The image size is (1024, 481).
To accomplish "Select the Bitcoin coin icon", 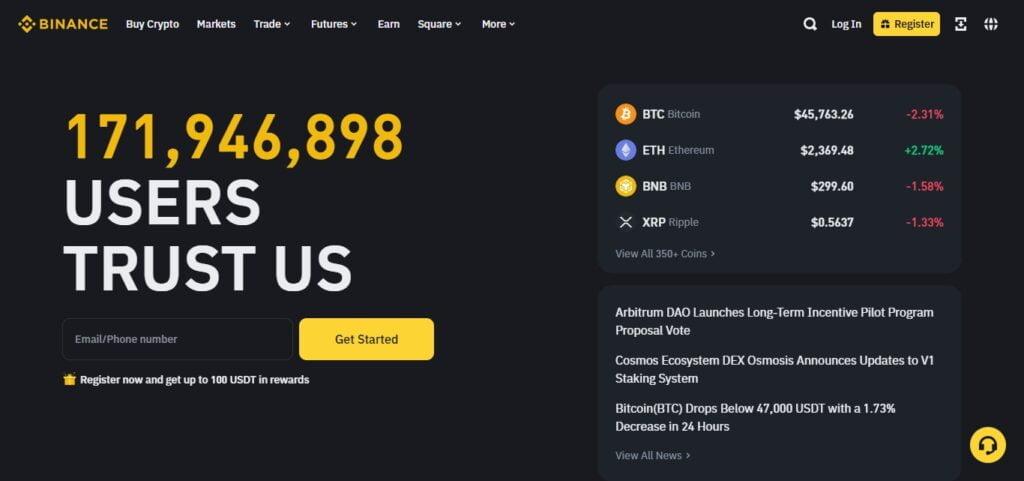I will (x=626, y=114).
